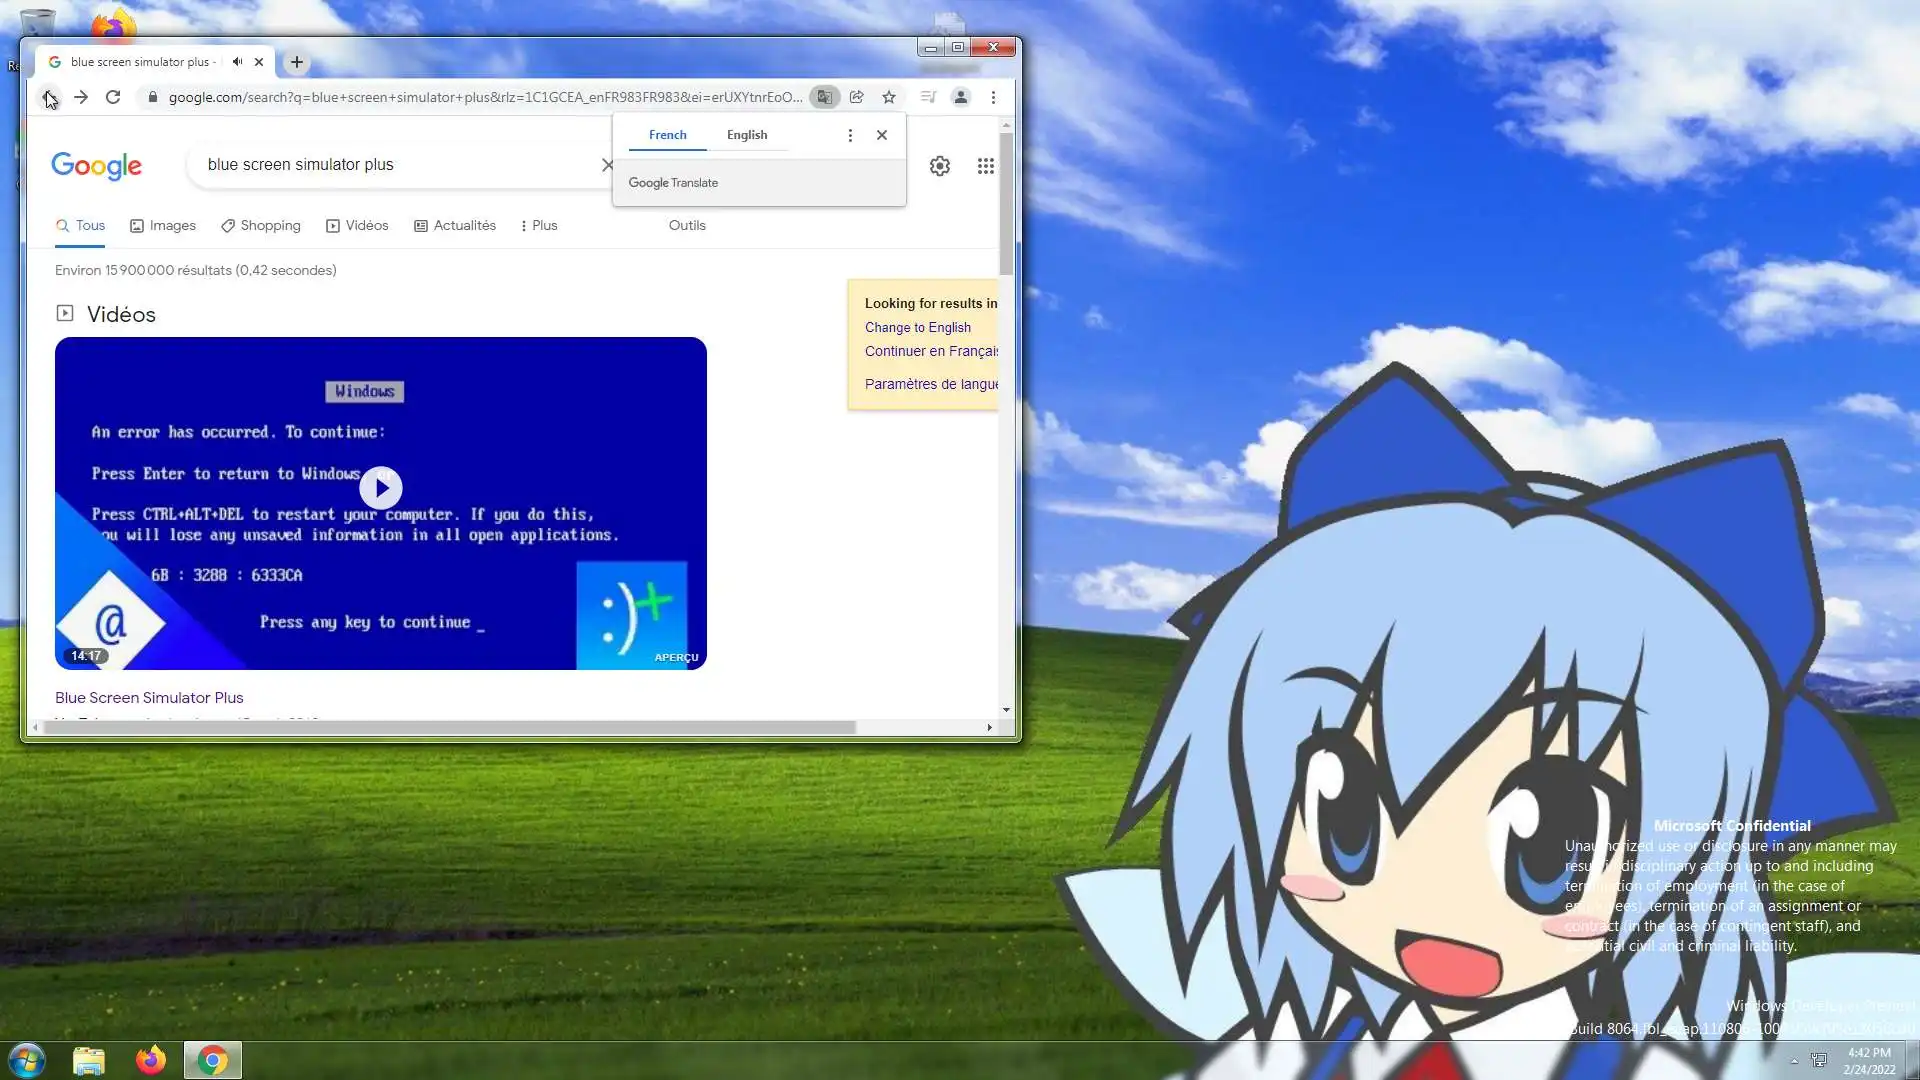Click the Change to English link
The height and width of the screenshot is (1080, 1920).
point(917,328)
